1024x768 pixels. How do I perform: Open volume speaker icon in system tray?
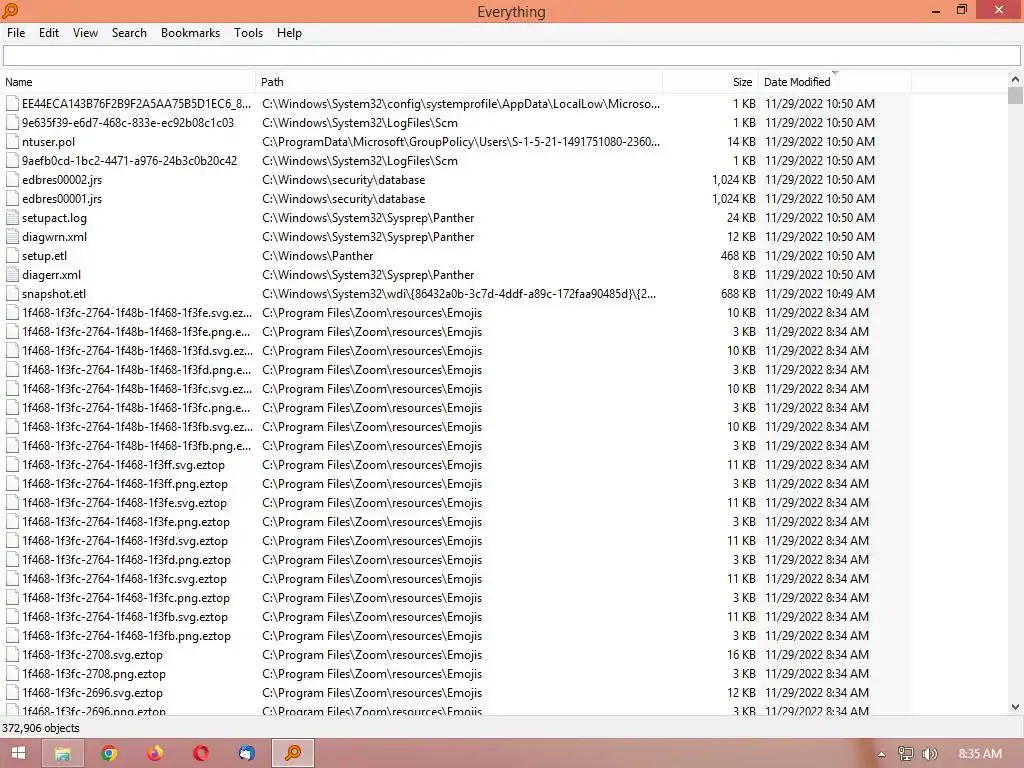point(930,754)
